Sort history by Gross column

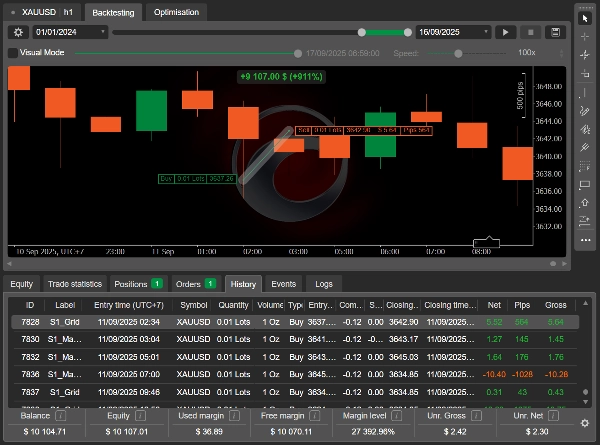click(x=556, y=305)
